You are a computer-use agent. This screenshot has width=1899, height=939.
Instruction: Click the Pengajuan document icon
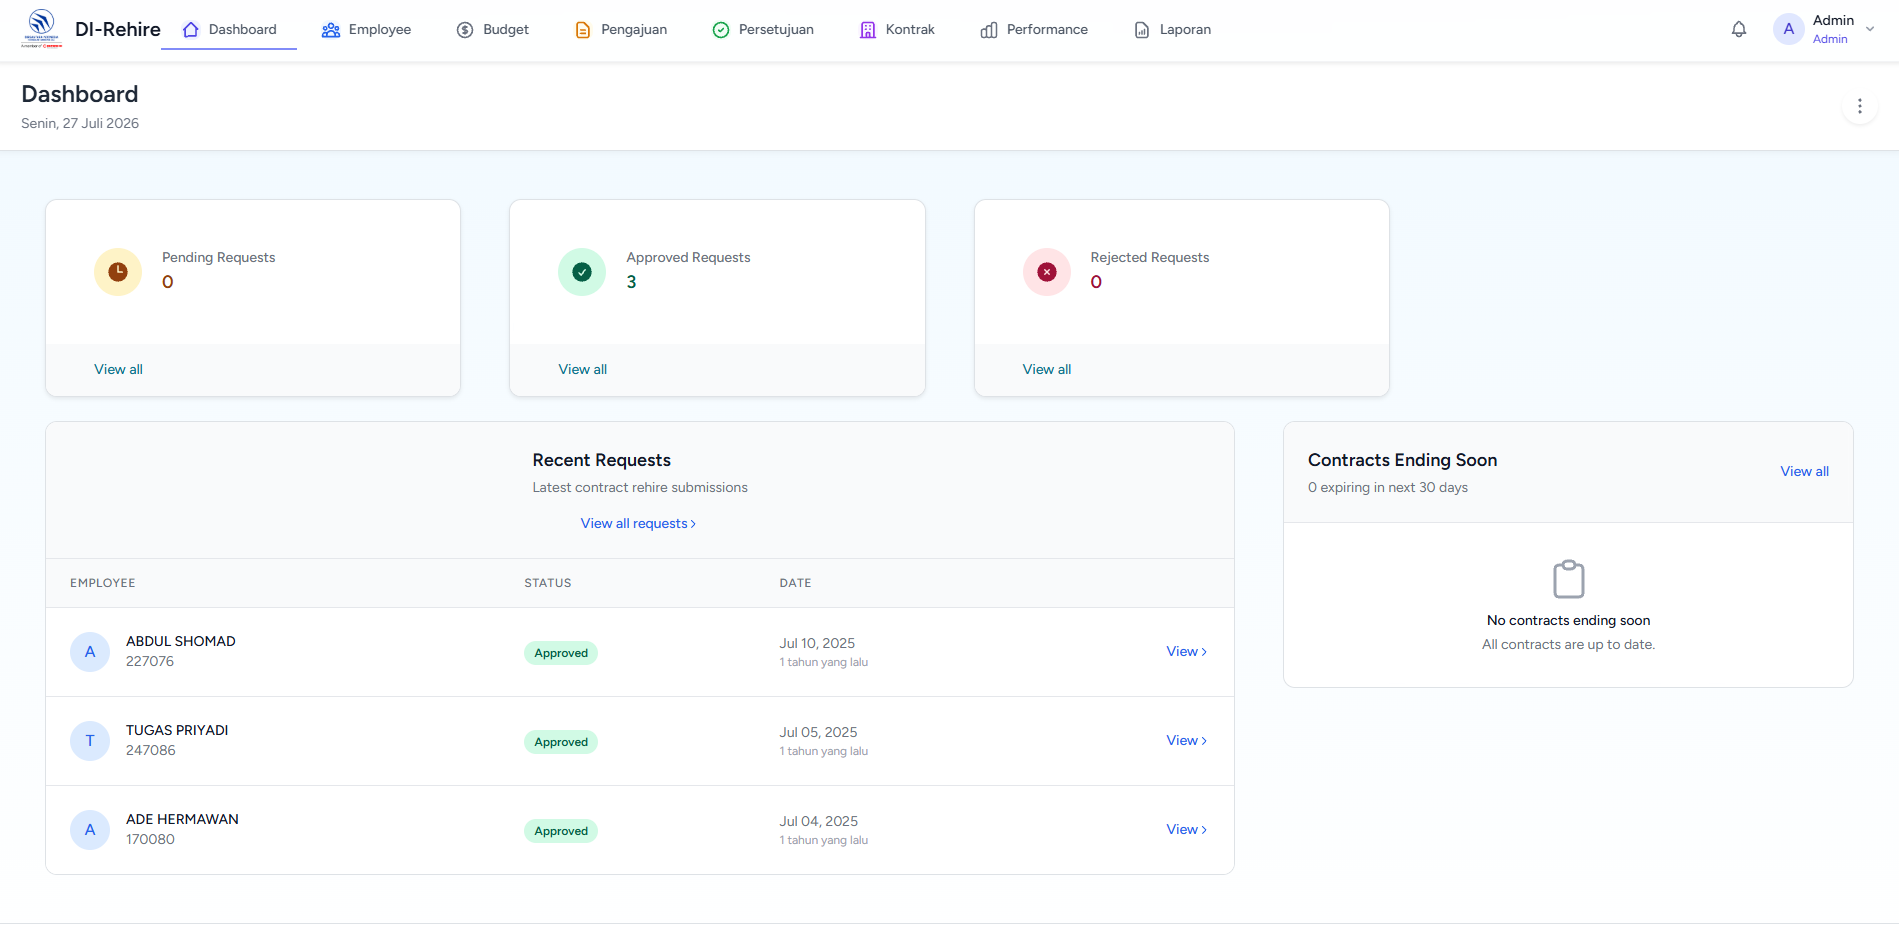coord(583,30)
